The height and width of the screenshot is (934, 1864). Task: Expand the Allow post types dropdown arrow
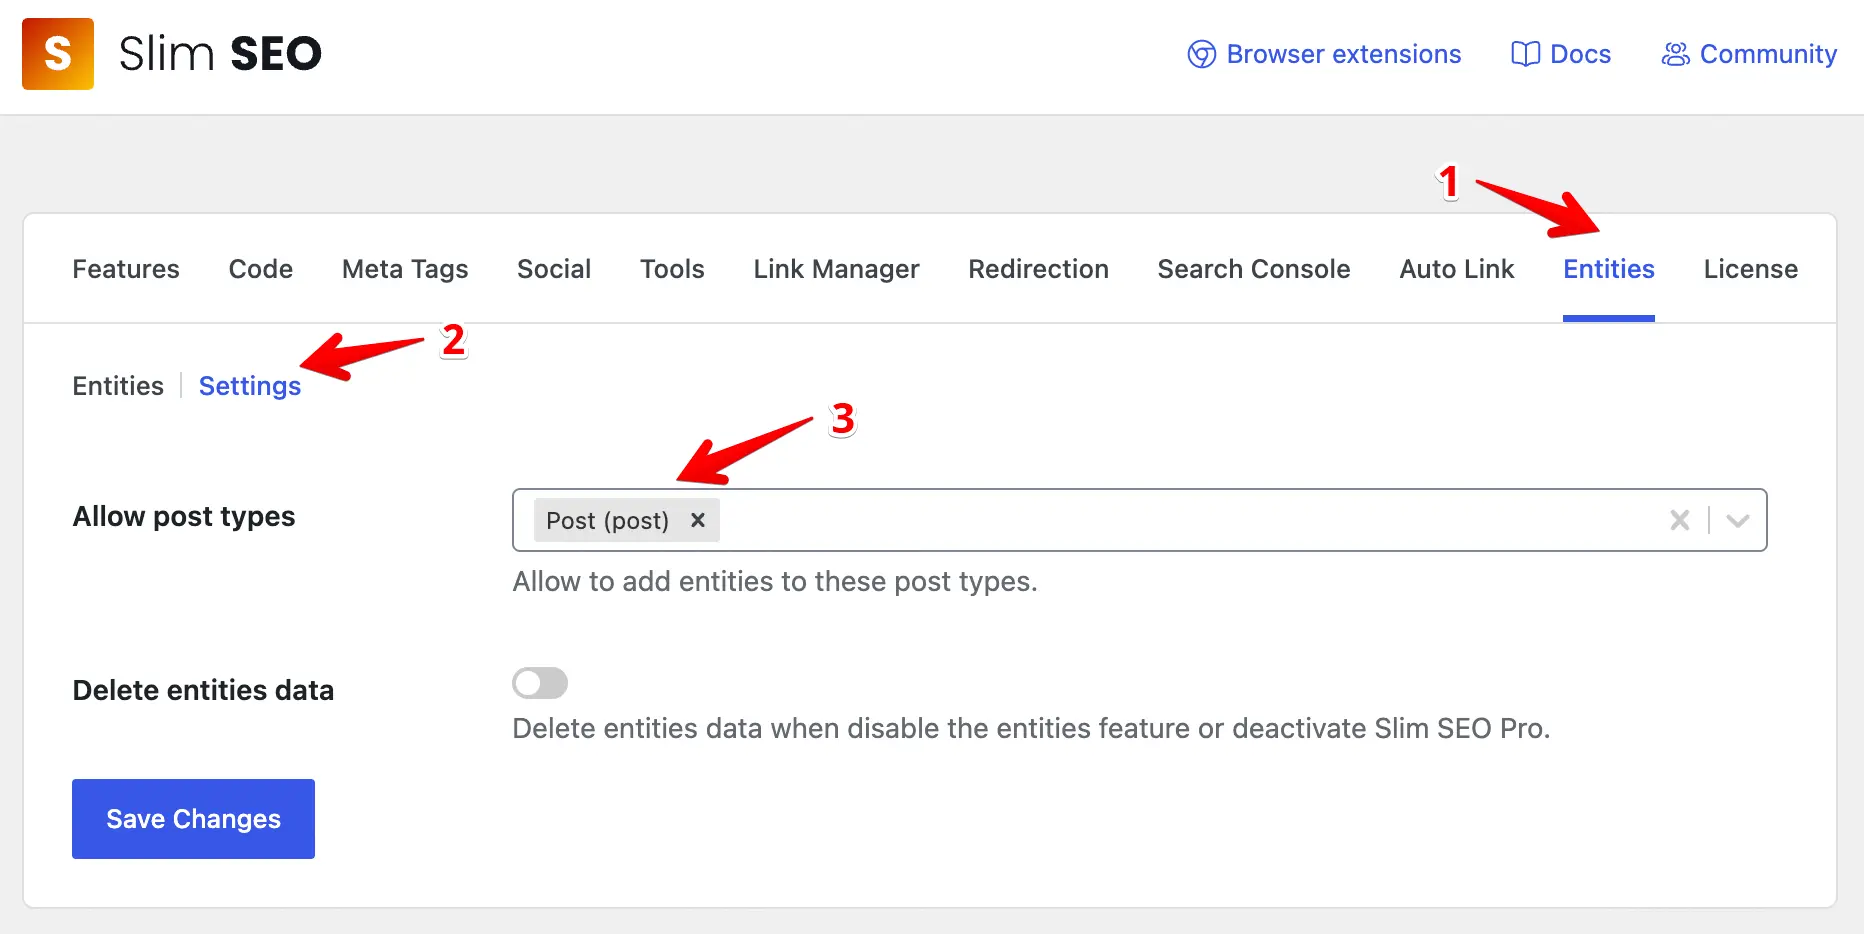1738,520
